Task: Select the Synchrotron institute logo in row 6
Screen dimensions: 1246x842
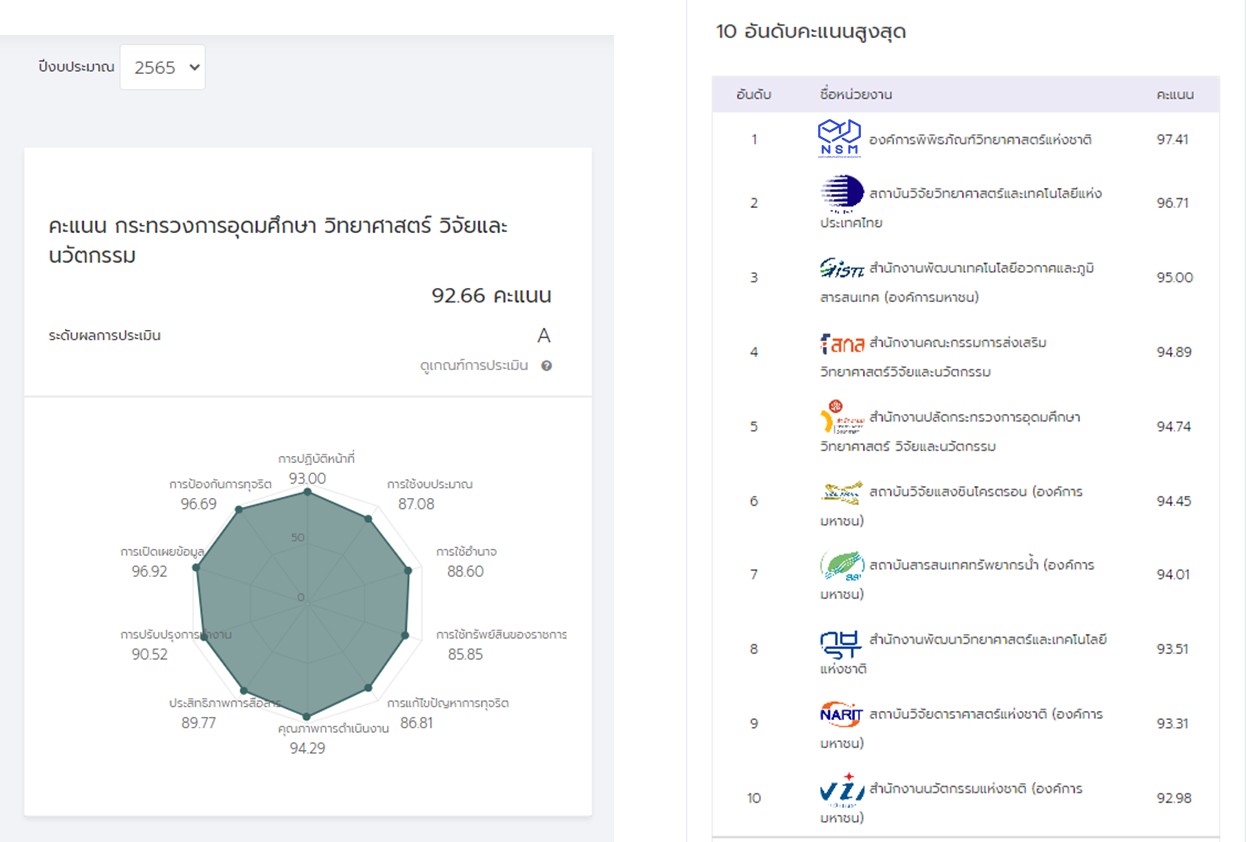Action: point(840,492)
